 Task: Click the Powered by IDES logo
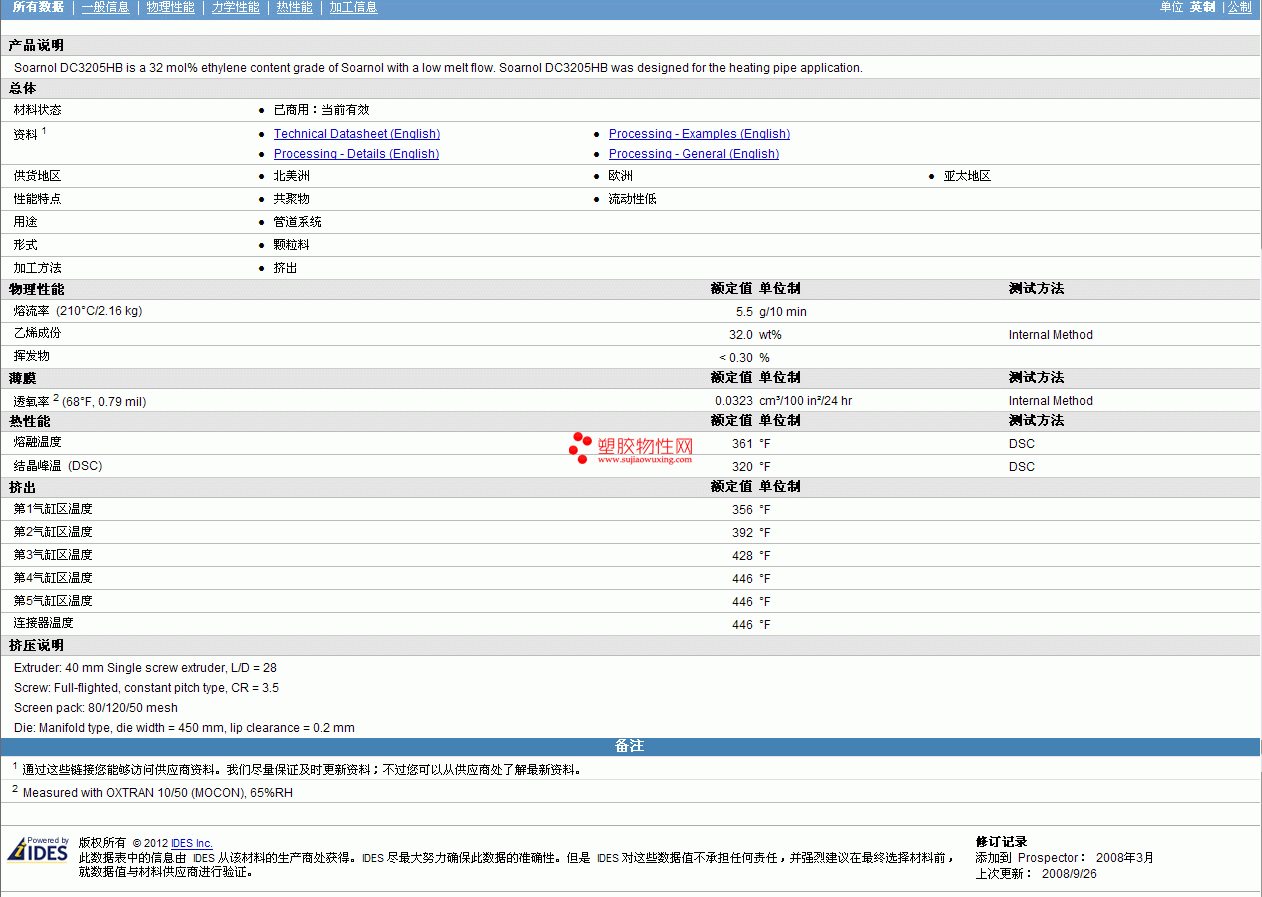(x=38, y=849)
